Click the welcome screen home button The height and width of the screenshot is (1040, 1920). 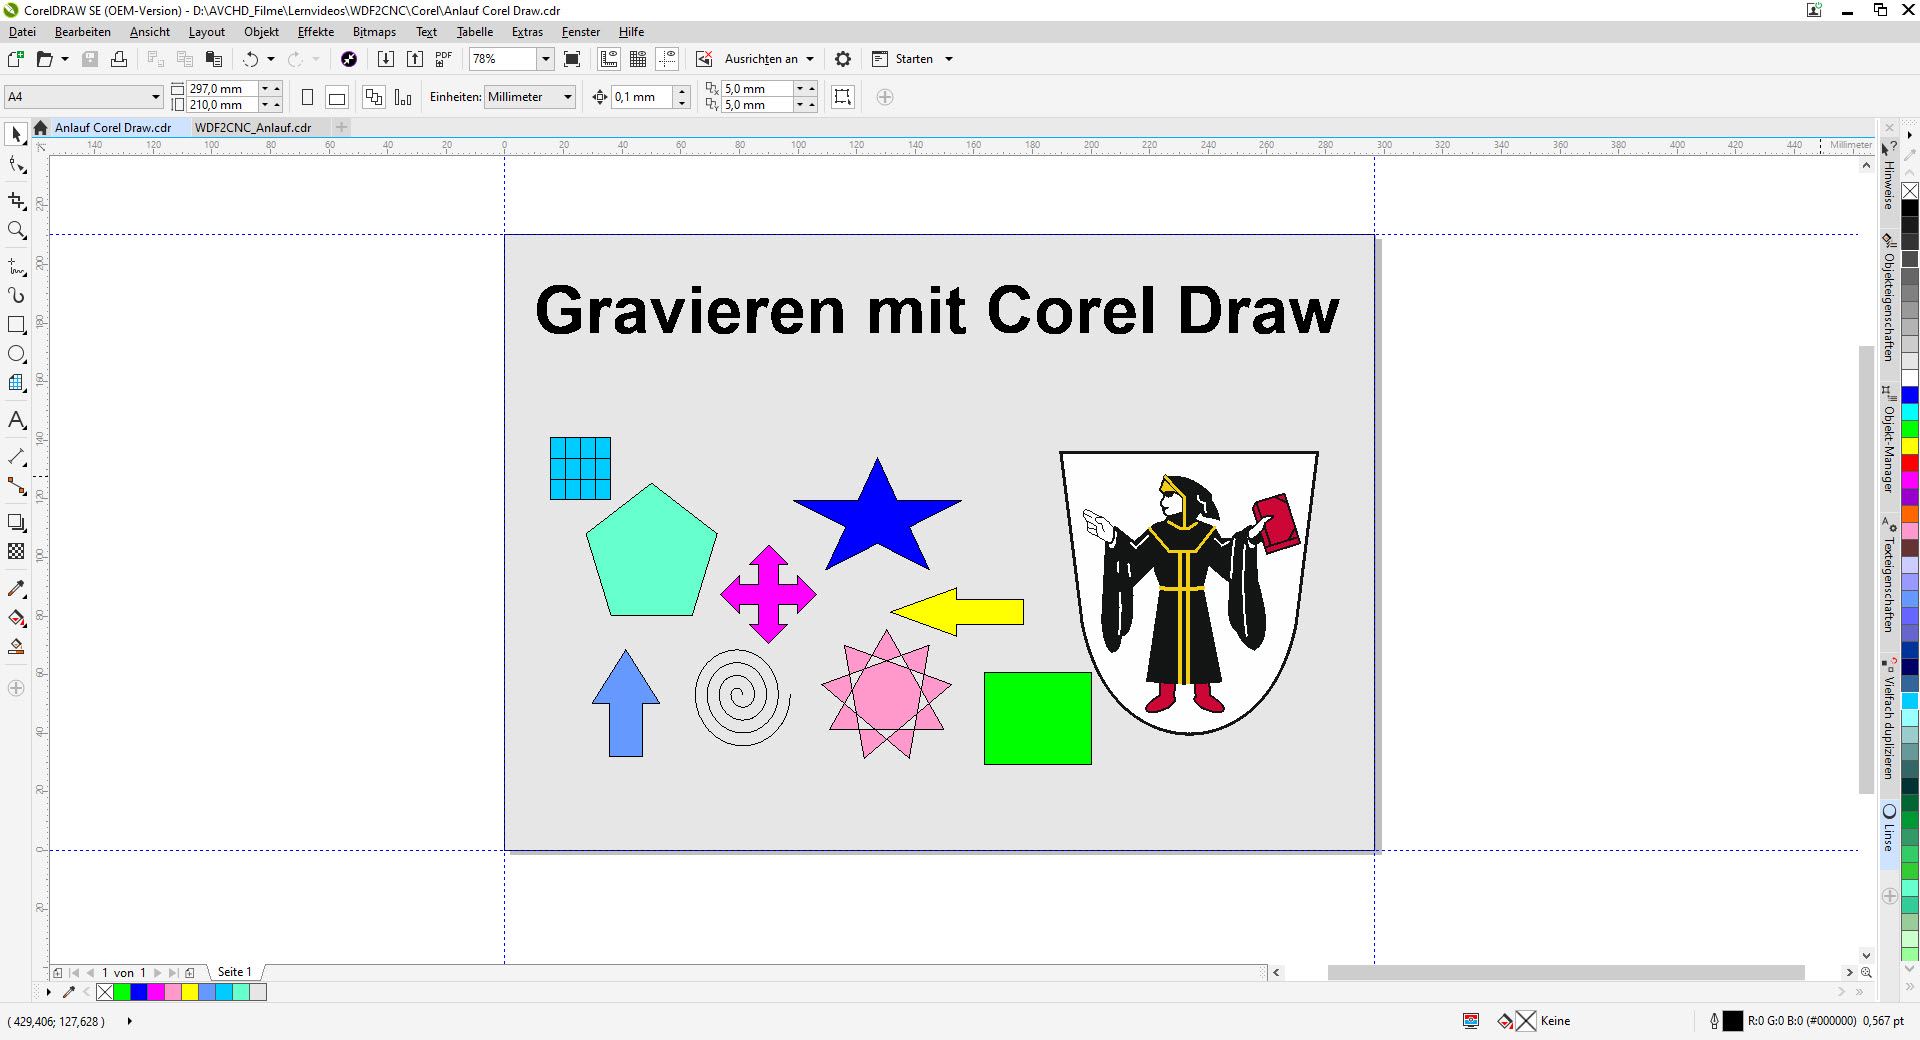tap(40, 128)
